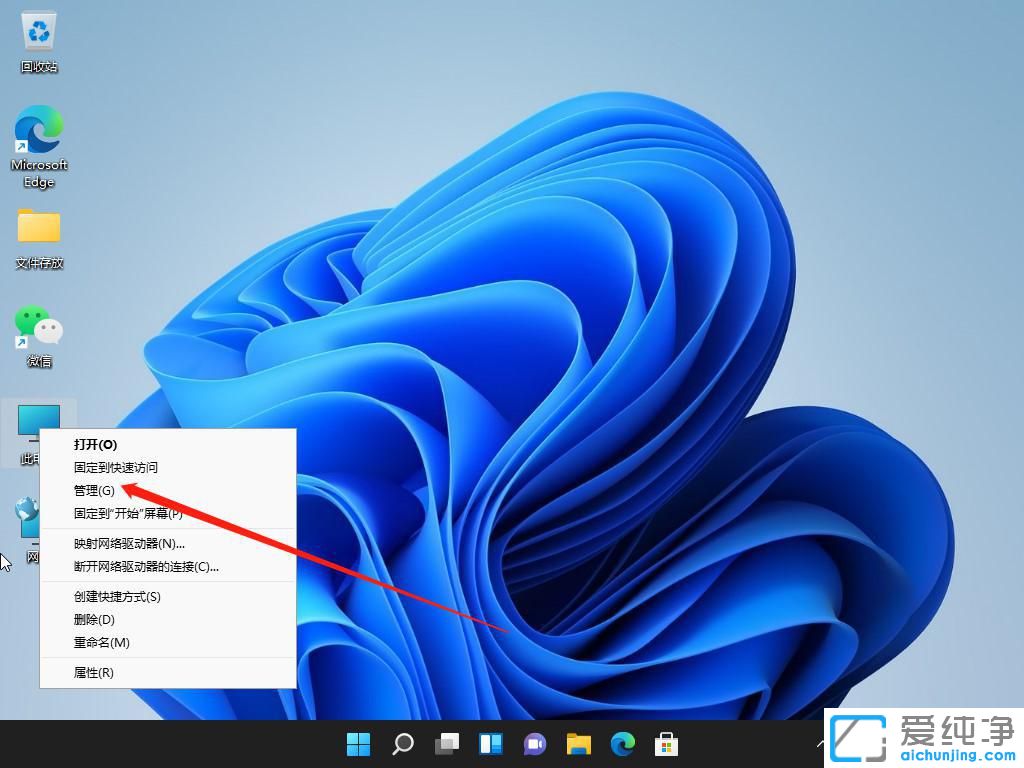Click the Windows Start button
The height and width of the screenshot is (768, 1024).
coord(358,744)
